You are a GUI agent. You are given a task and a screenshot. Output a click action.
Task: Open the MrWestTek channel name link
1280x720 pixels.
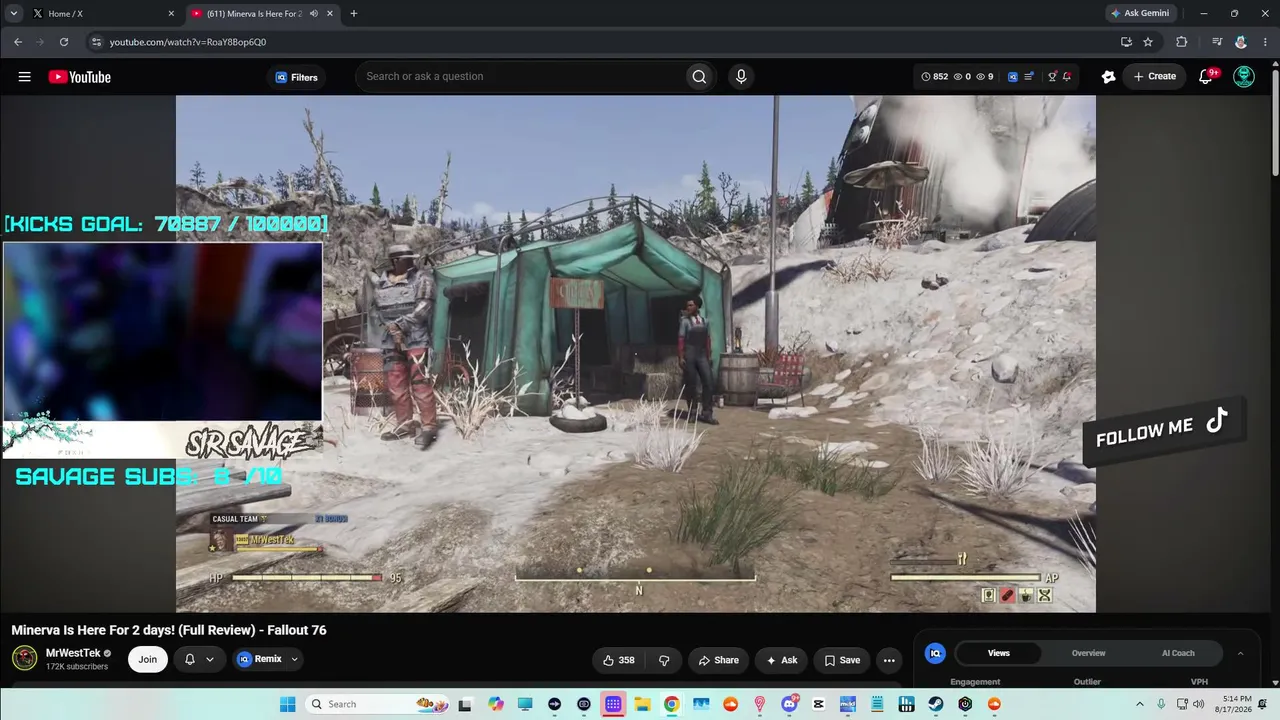[72, 653]
